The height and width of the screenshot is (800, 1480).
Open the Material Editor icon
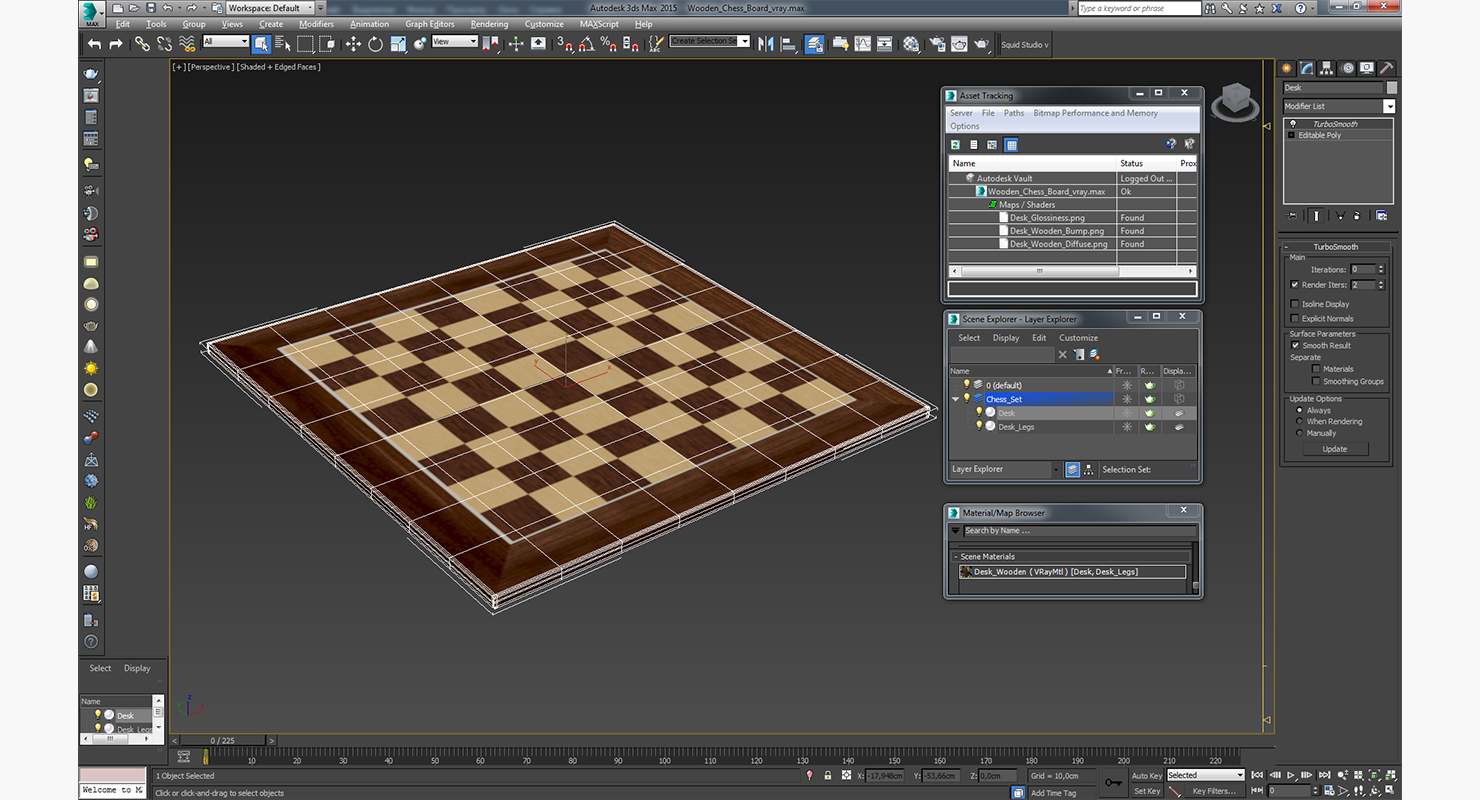point(911,44)
